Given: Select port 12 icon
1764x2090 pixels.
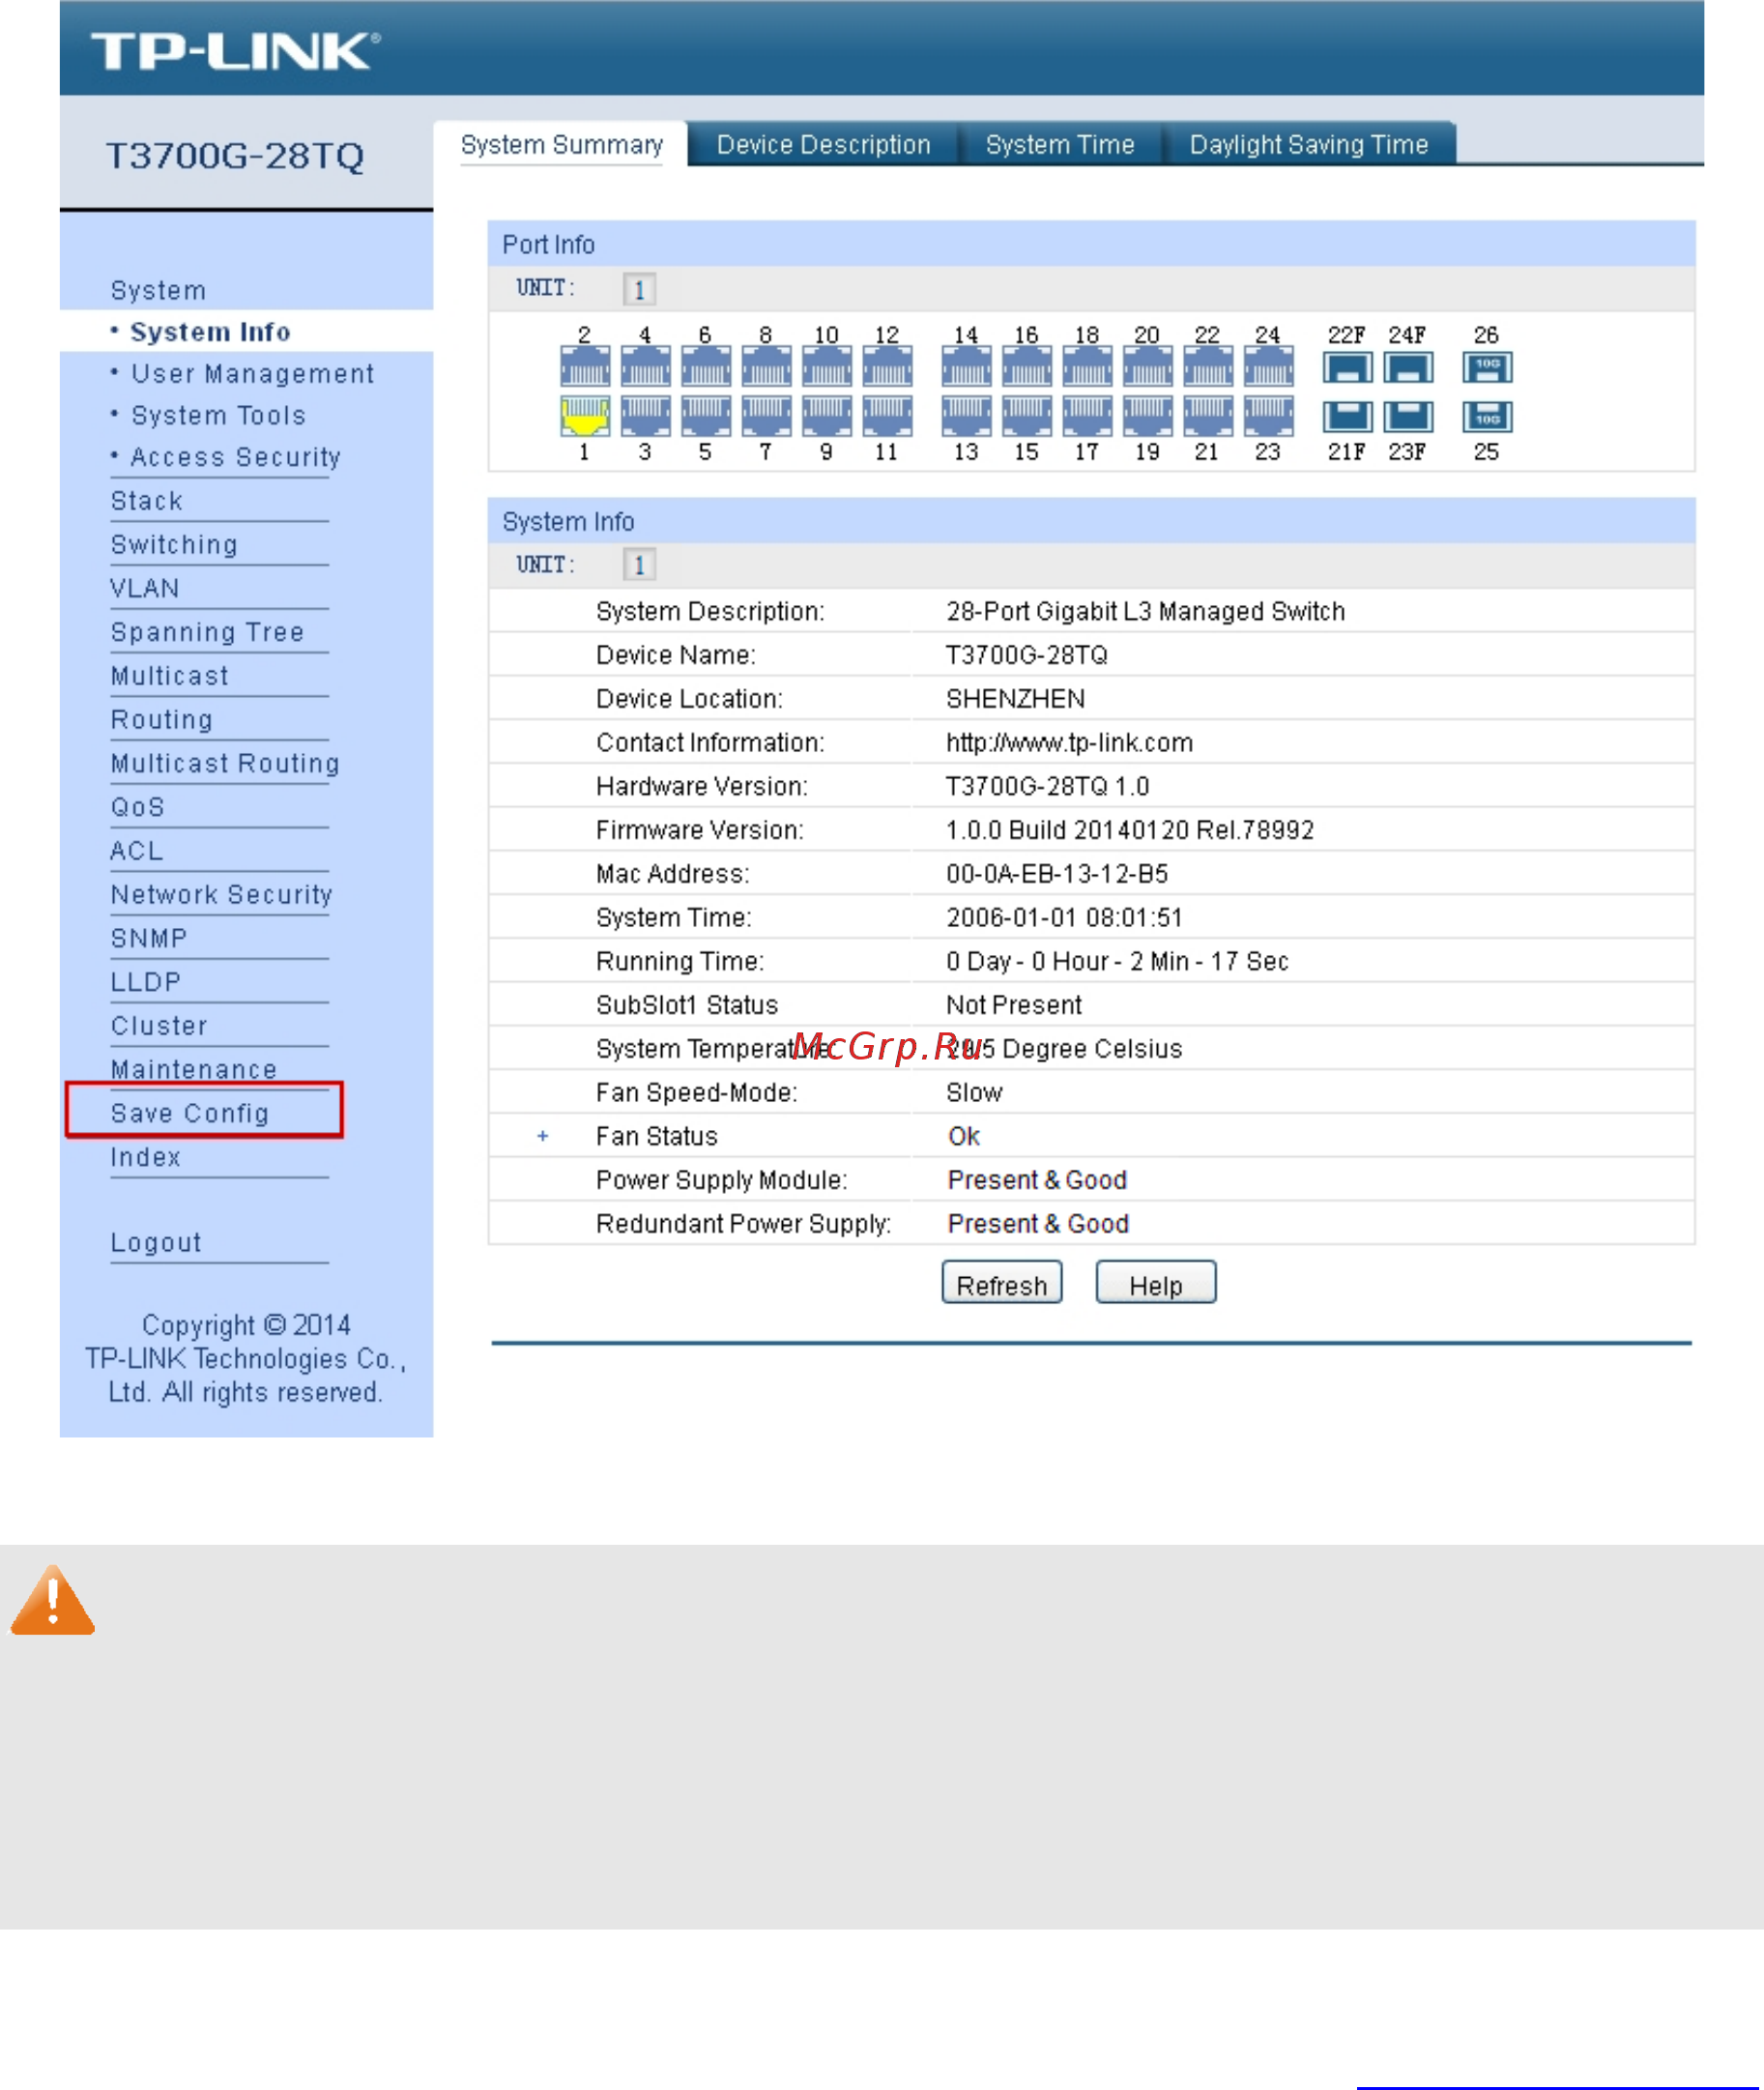Looking at the screenshot, I should [x=887, y=367].
